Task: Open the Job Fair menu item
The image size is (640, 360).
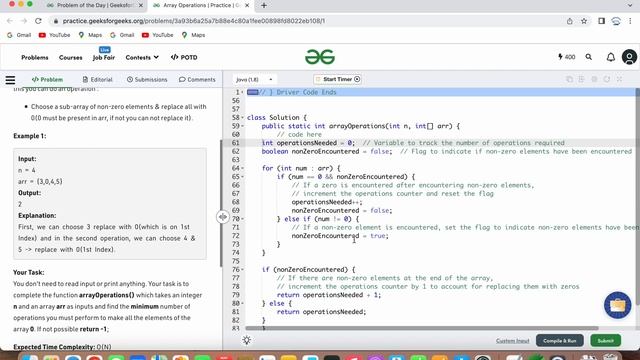Action: point(104,58)
